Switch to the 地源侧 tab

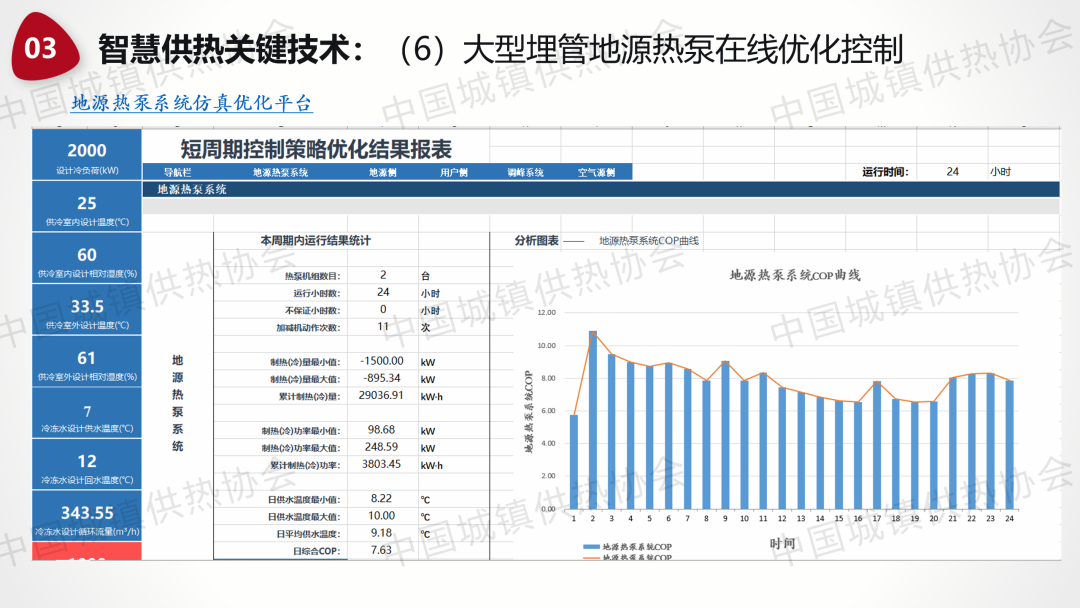click(383, 172)
